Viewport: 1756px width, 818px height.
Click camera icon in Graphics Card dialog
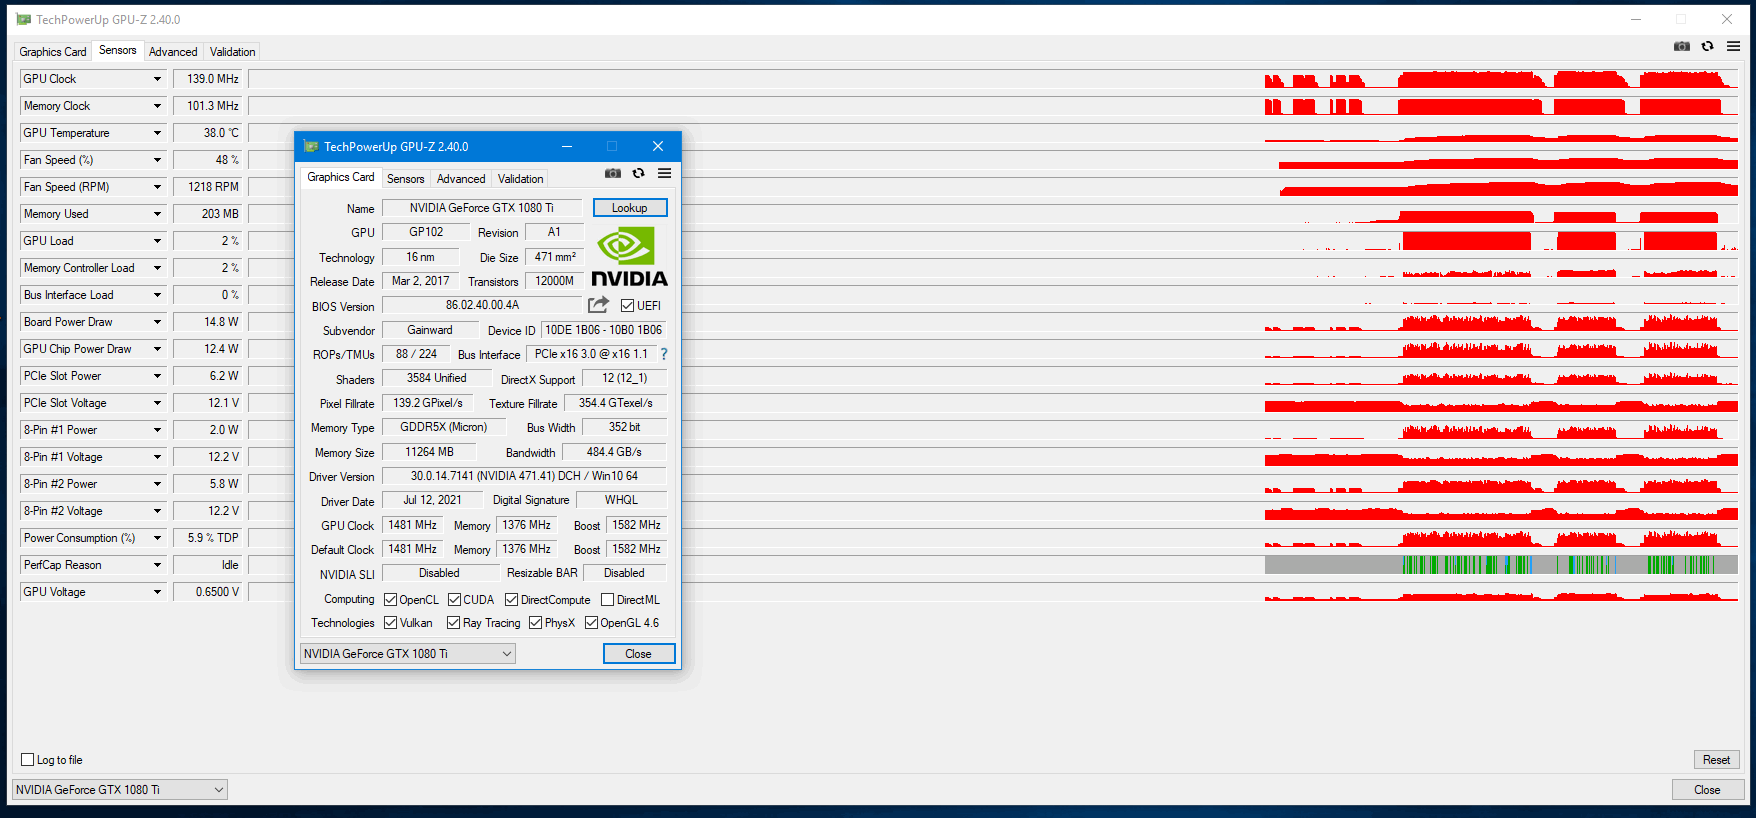pos(613,173)
